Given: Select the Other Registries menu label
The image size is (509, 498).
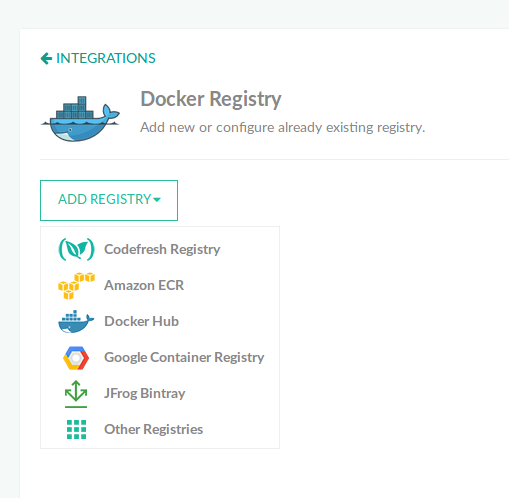Looking at the screenshot, I should [x=153, y=429].
